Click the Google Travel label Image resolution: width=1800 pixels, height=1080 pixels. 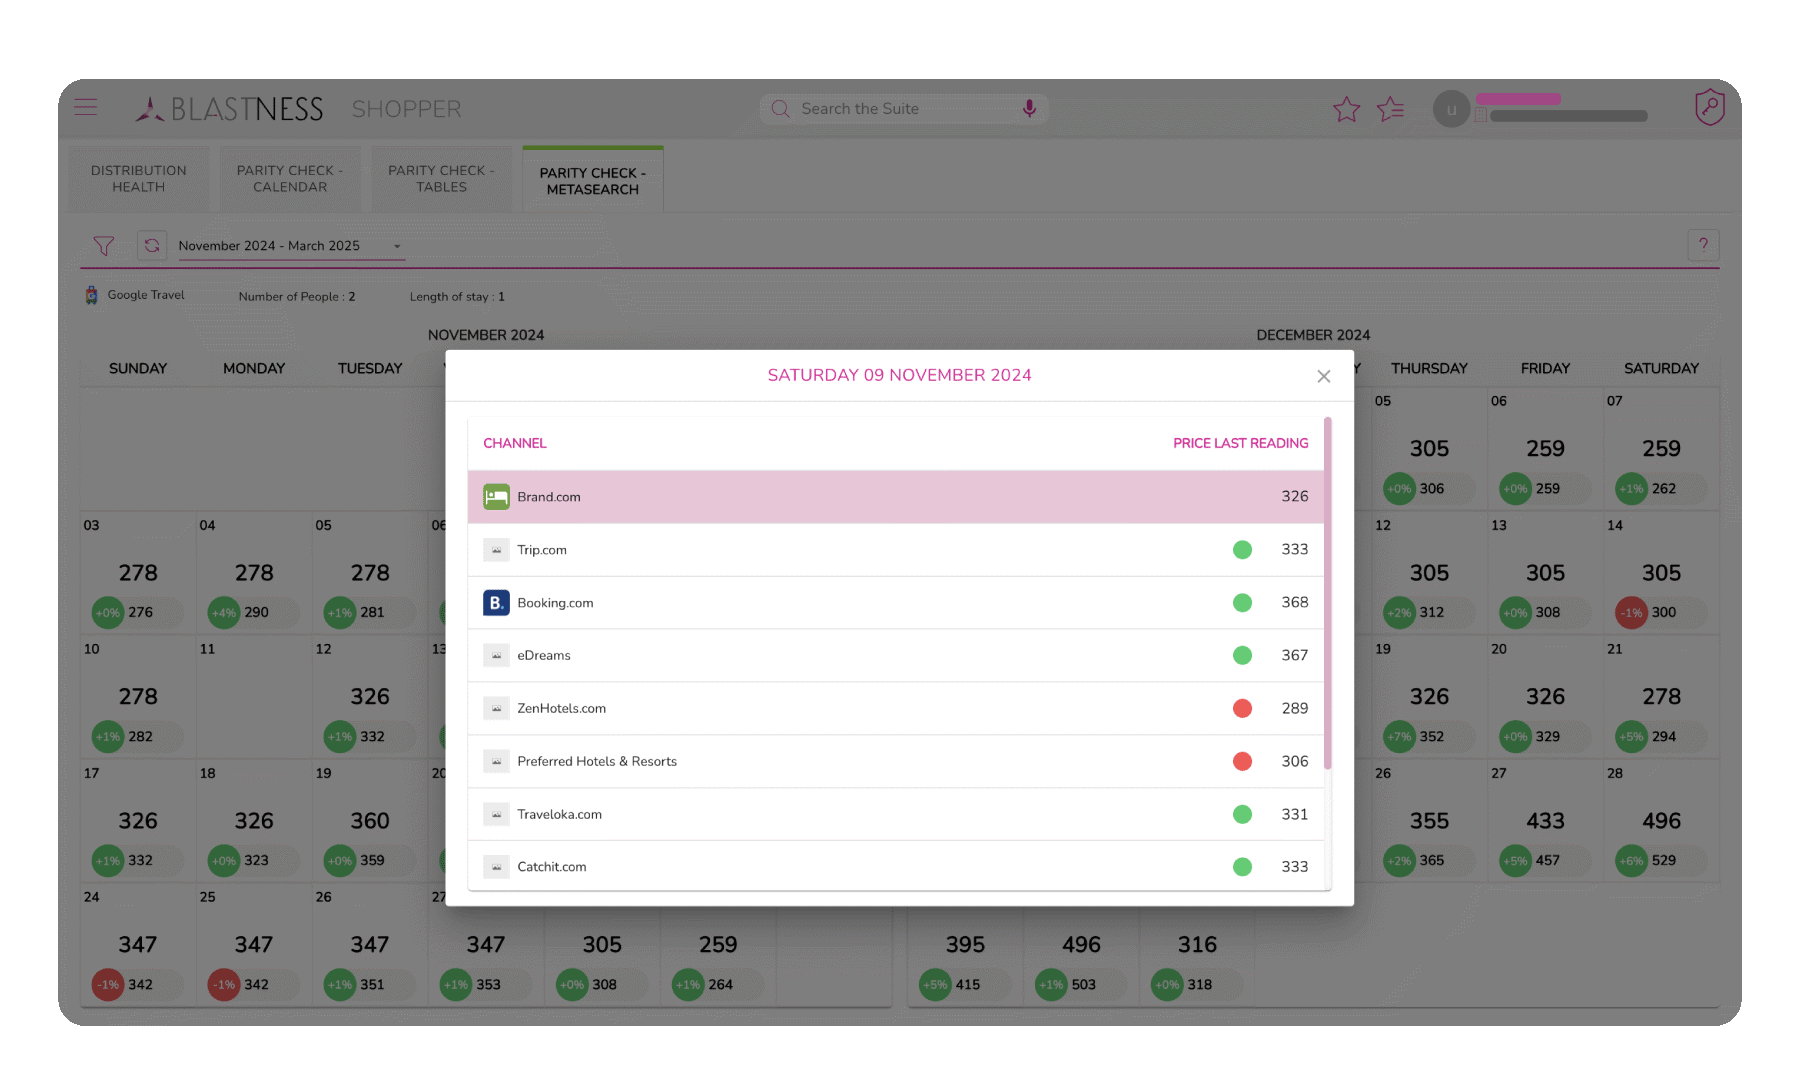coord(146,295)
